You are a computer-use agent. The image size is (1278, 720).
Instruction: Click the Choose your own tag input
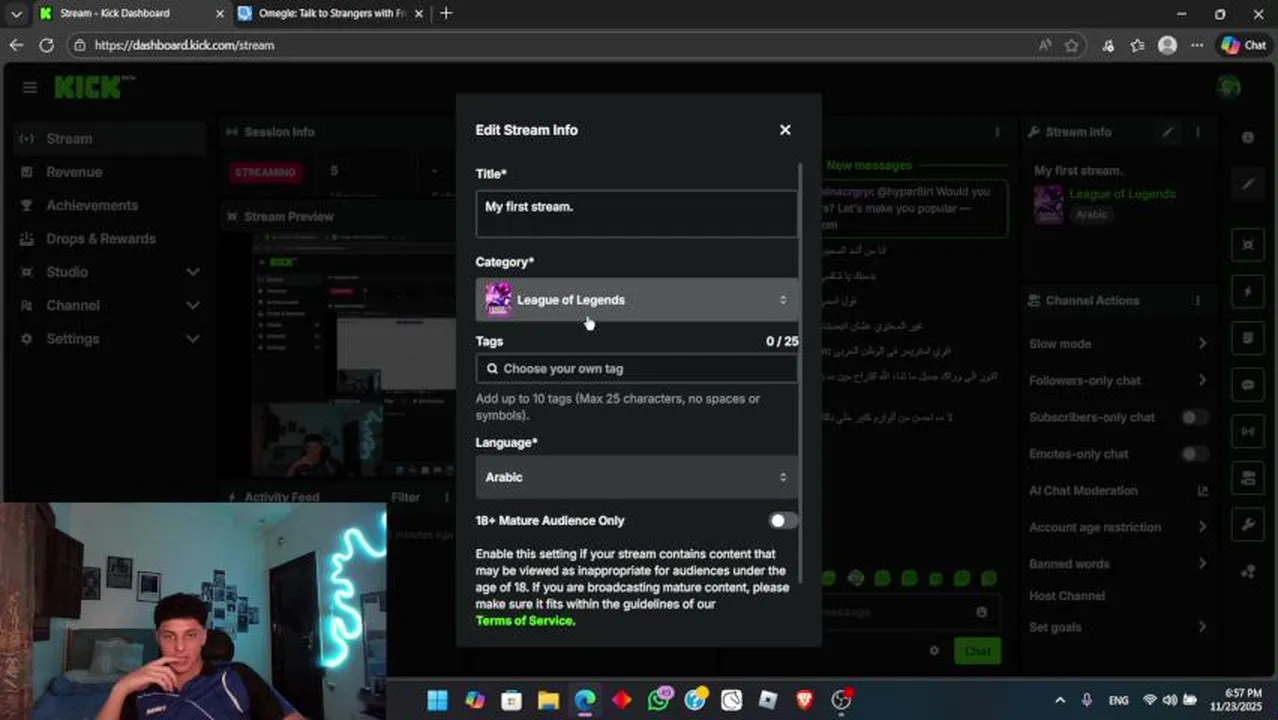637,369
